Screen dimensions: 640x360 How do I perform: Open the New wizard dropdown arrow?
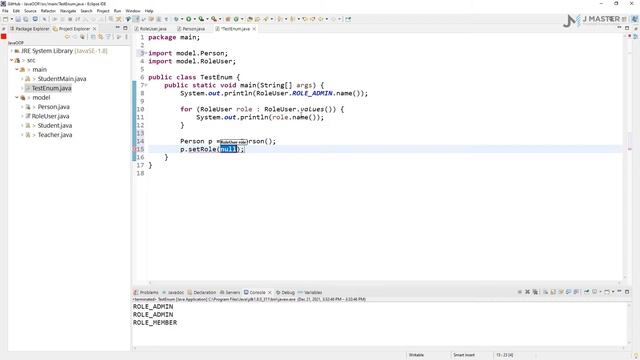[11, 19]
